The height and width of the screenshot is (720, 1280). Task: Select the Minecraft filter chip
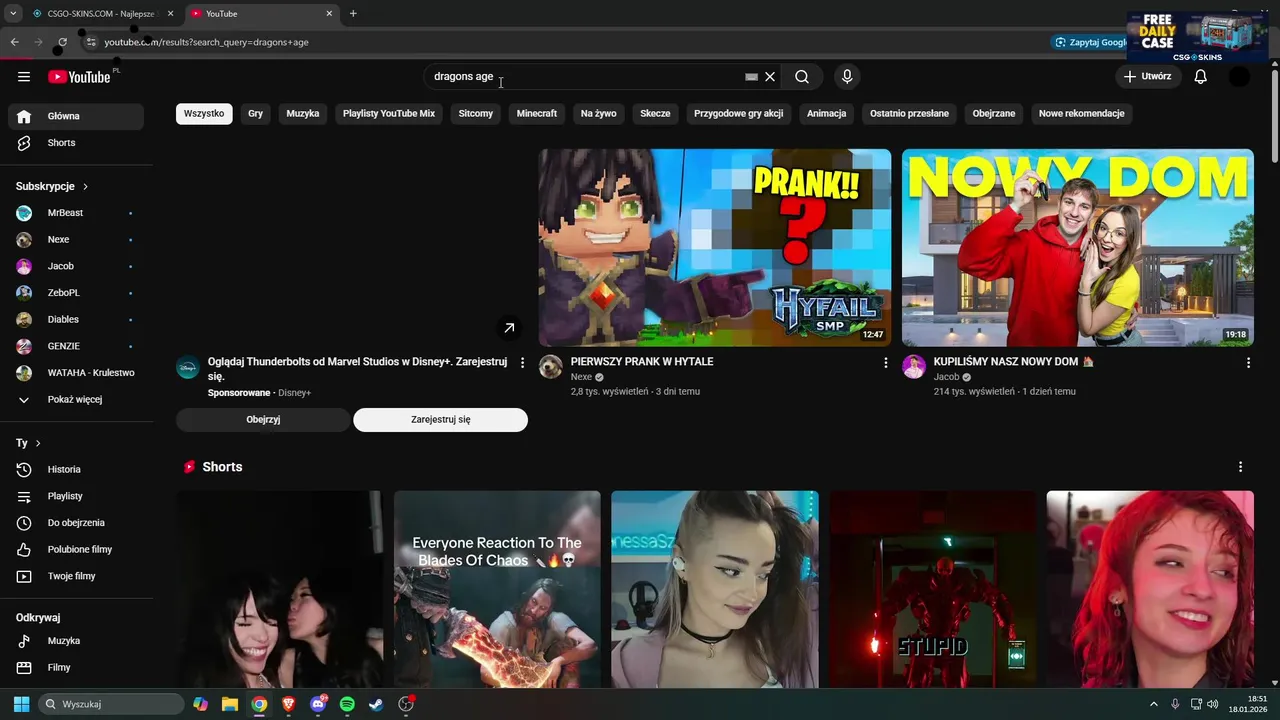(537, 114)
